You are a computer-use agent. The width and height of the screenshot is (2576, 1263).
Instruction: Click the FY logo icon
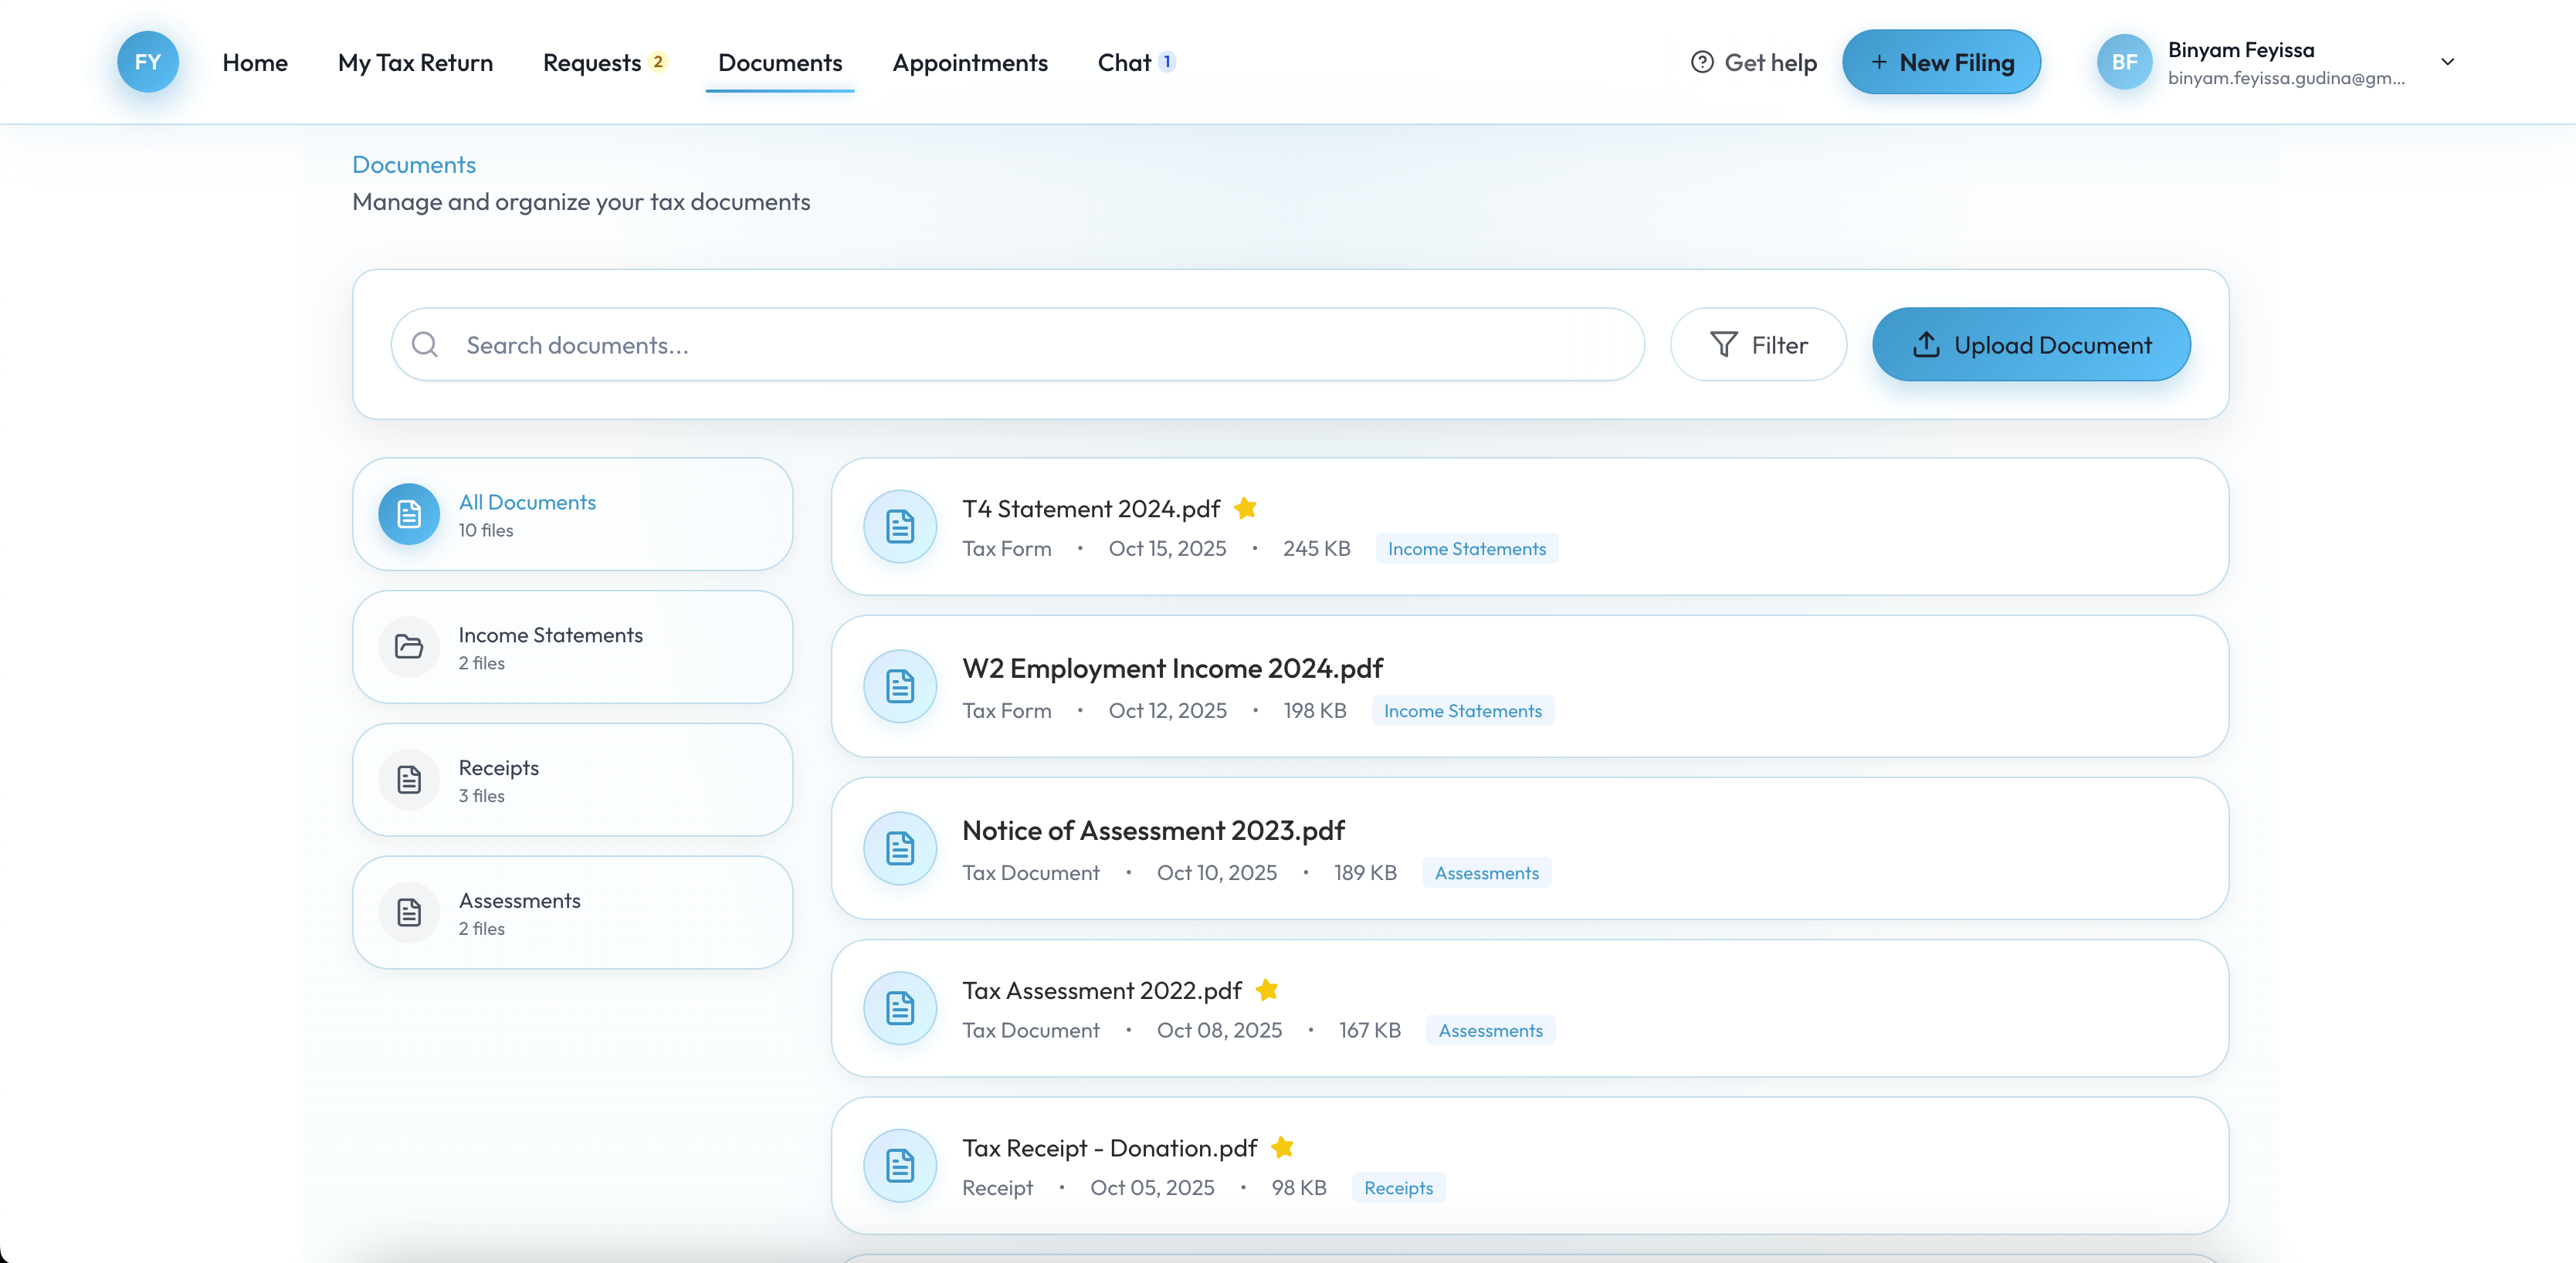click(x=148, y=62)
